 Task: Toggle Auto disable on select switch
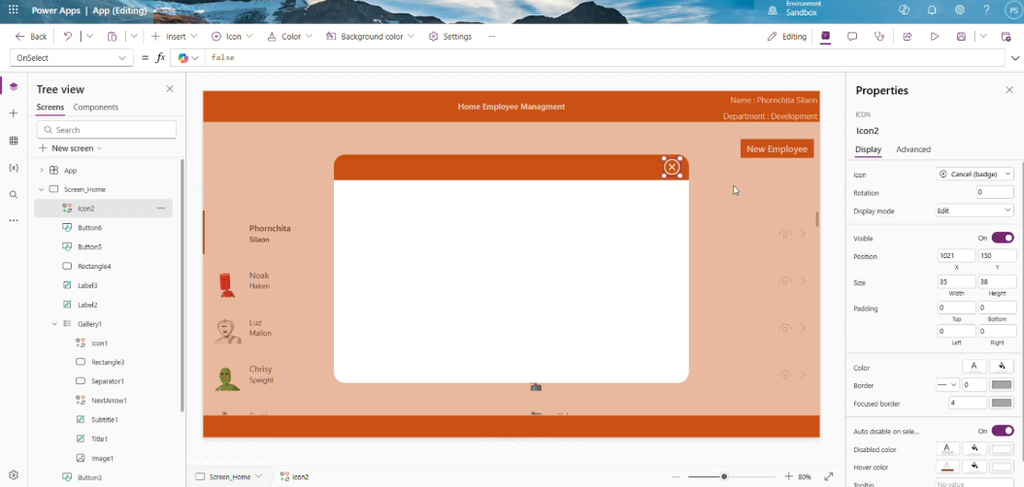(x=1002, y=431)
